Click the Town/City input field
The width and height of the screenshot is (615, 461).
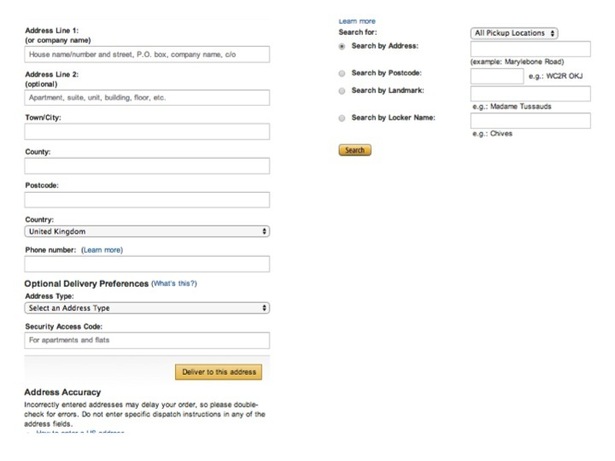(147, 132)
